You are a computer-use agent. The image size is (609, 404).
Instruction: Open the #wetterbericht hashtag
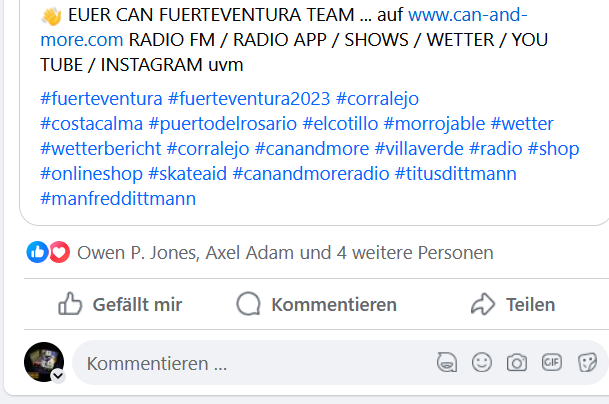[x=101, y=149]
